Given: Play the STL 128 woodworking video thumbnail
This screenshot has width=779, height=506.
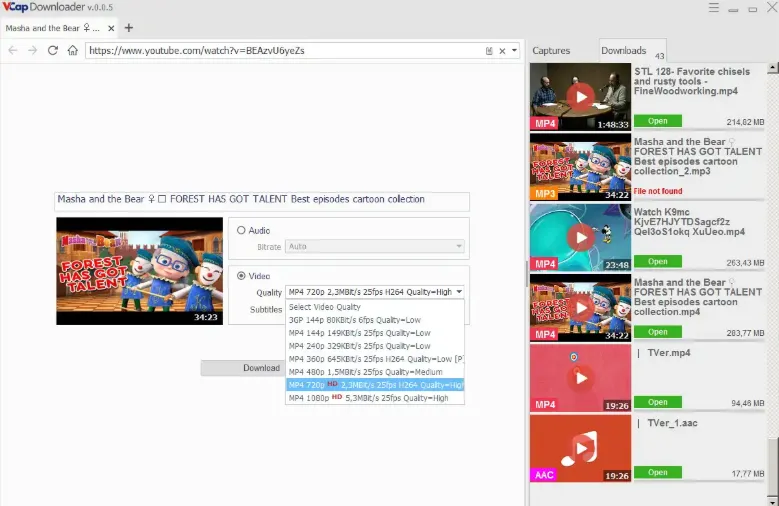Looking at the screenshot, I should pyautogui.click(x=580, y=97).
